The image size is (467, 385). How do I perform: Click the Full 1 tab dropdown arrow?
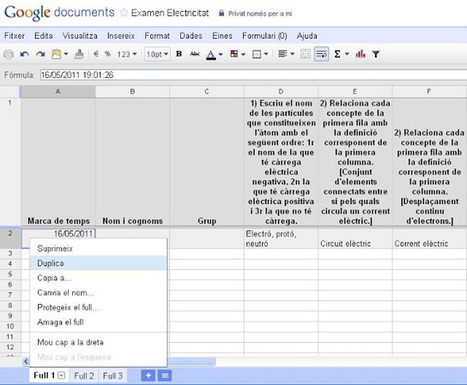62,375
